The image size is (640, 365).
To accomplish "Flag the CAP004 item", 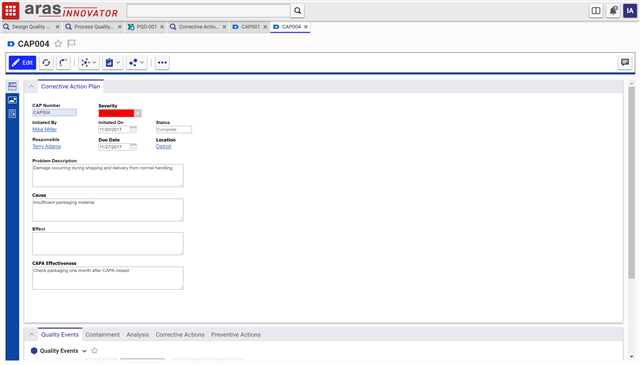I will coord(71,43).
